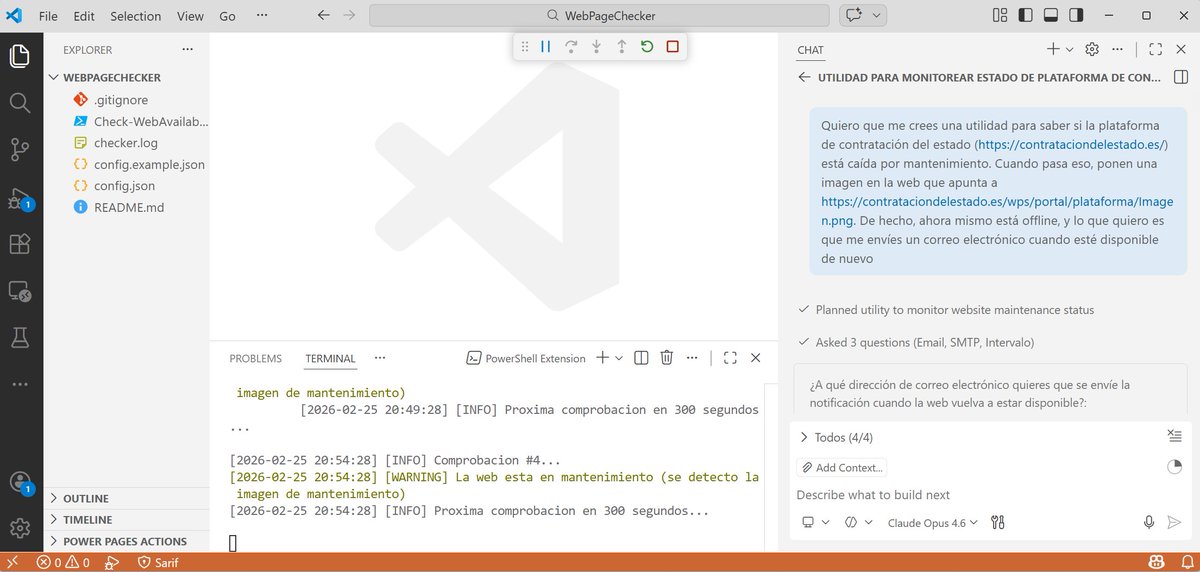The height and width of the screenshot is (572, 1200).
Task: Maximize the chat panel
Action: (1156, 49)
